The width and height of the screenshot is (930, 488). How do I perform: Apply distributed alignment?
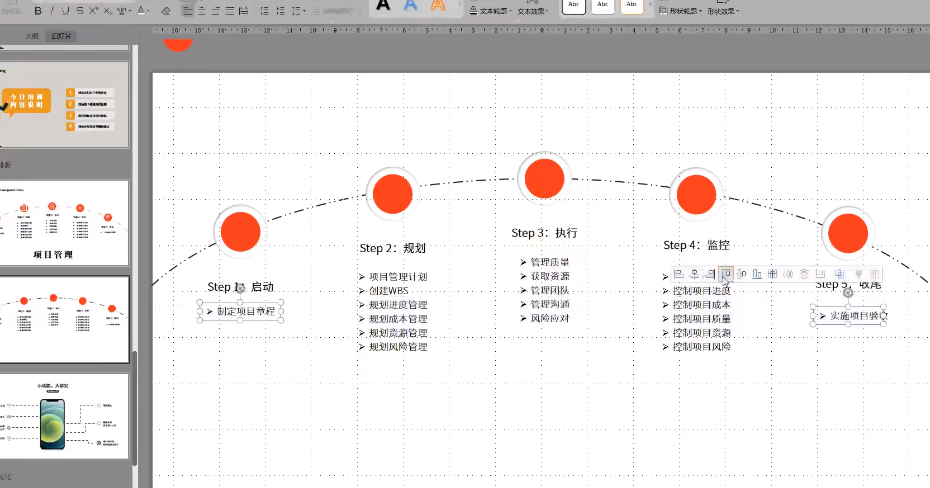click(x=243, y=11)
